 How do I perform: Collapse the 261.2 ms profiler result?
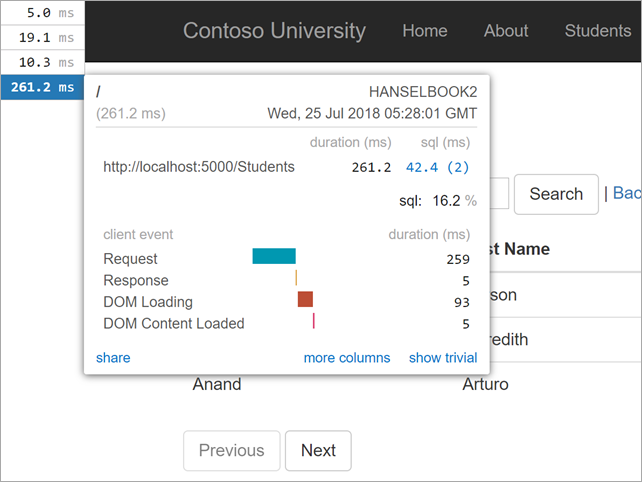(x=43, y=87)
